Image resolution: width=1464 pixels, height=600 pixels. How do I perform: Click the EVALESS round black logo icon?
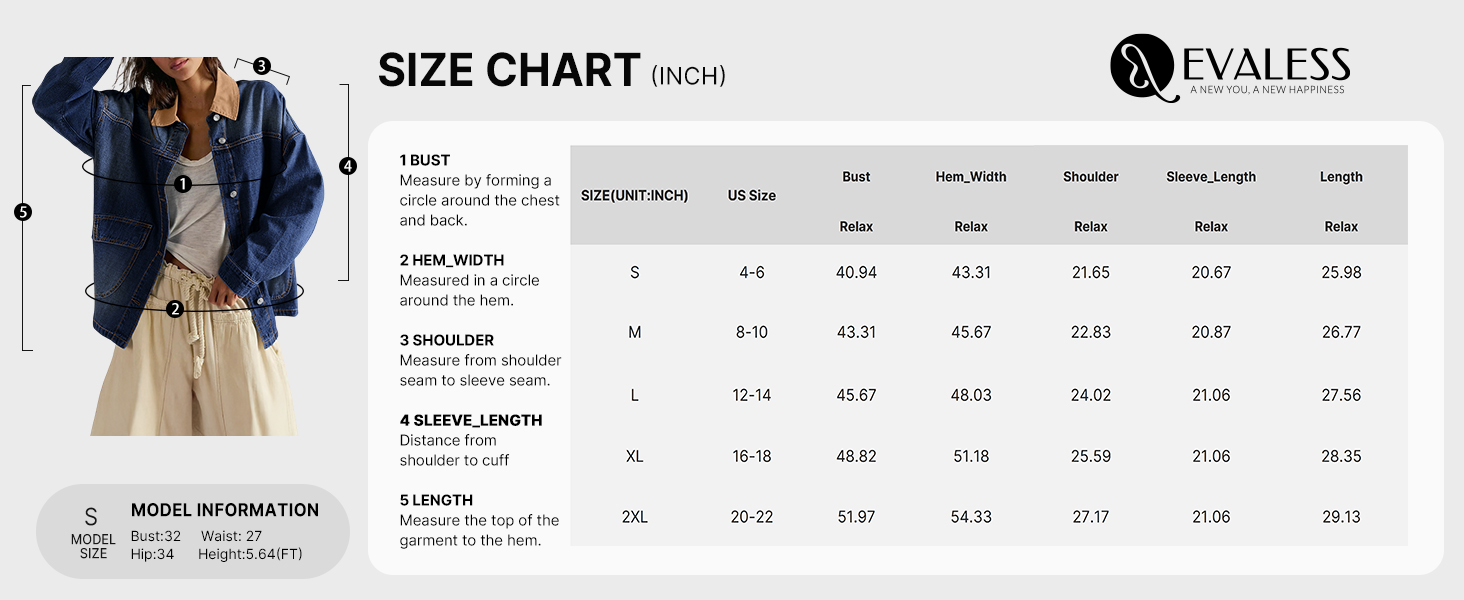click(1141, 67)
